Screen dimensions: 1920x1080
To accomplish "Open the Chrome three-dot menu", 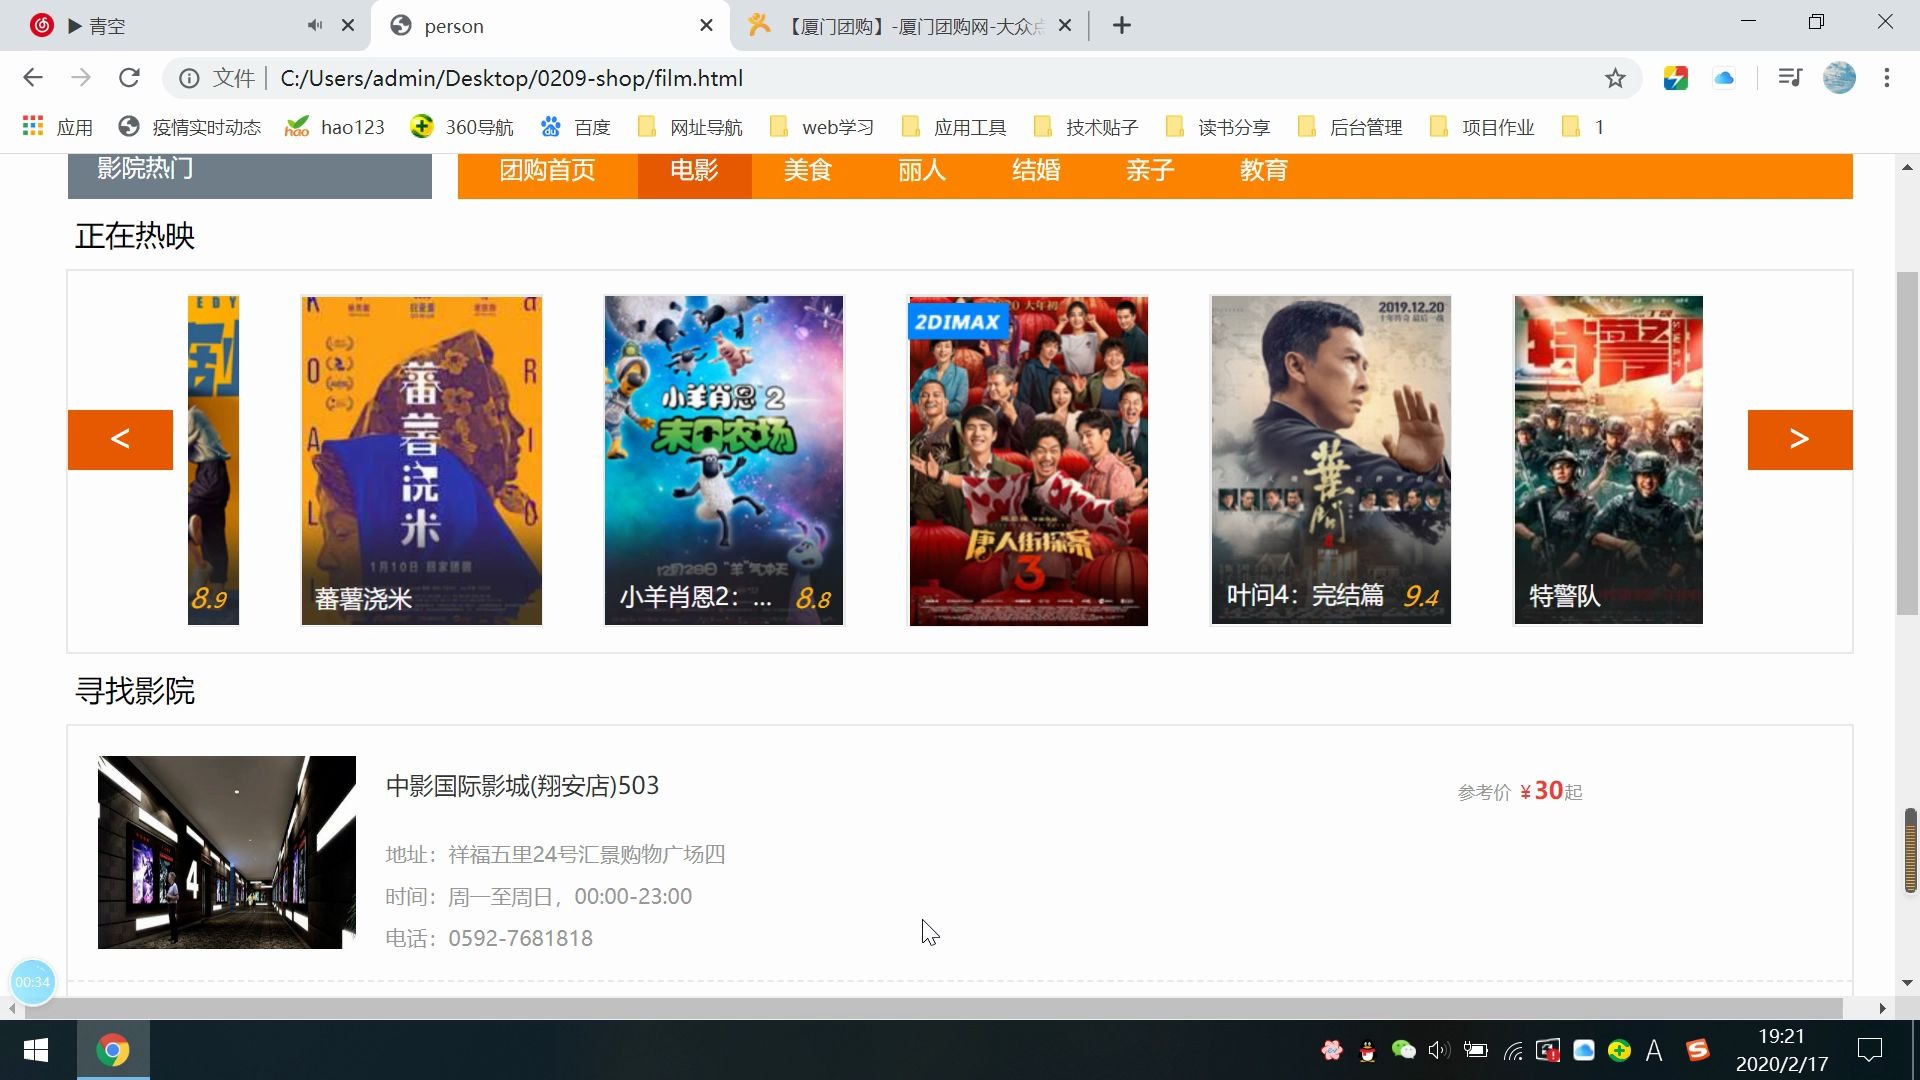I will 1887,78.
